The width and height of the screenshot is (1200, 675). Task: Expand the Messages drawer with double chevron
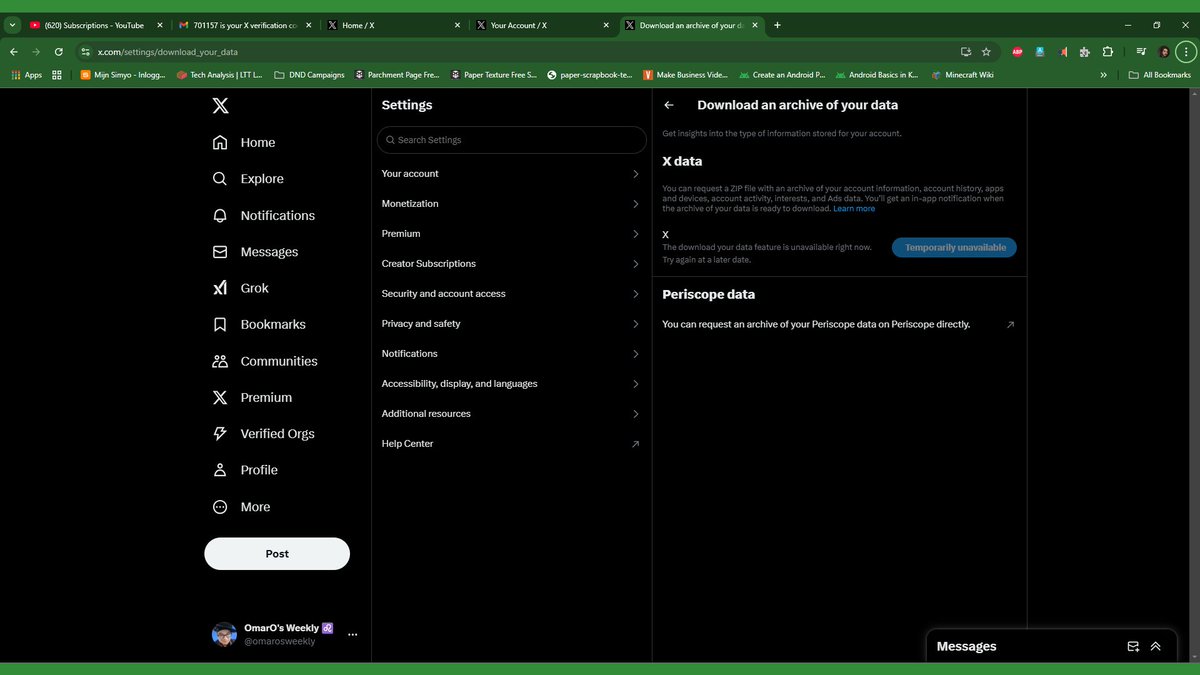1156,646
